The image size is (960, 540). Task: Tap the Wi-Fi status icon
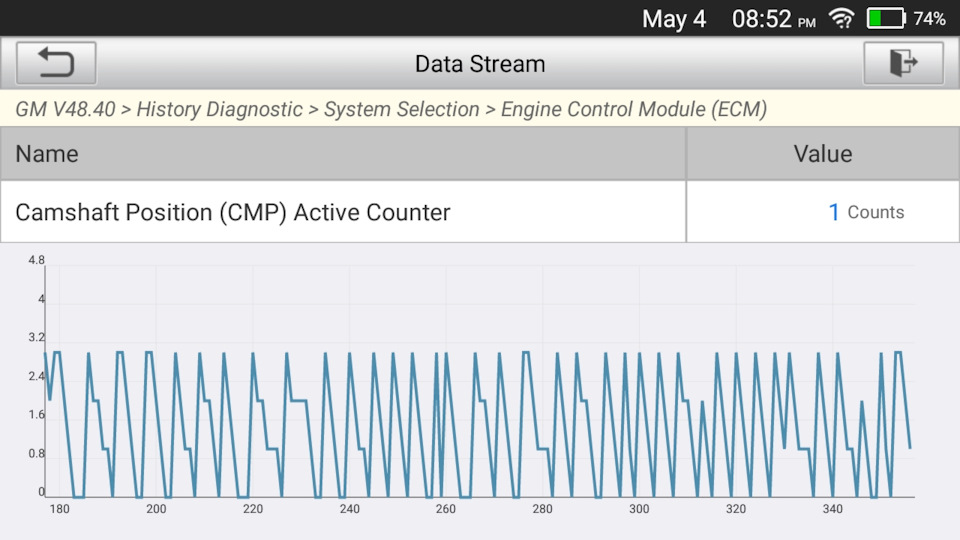[x=842, y=19]
